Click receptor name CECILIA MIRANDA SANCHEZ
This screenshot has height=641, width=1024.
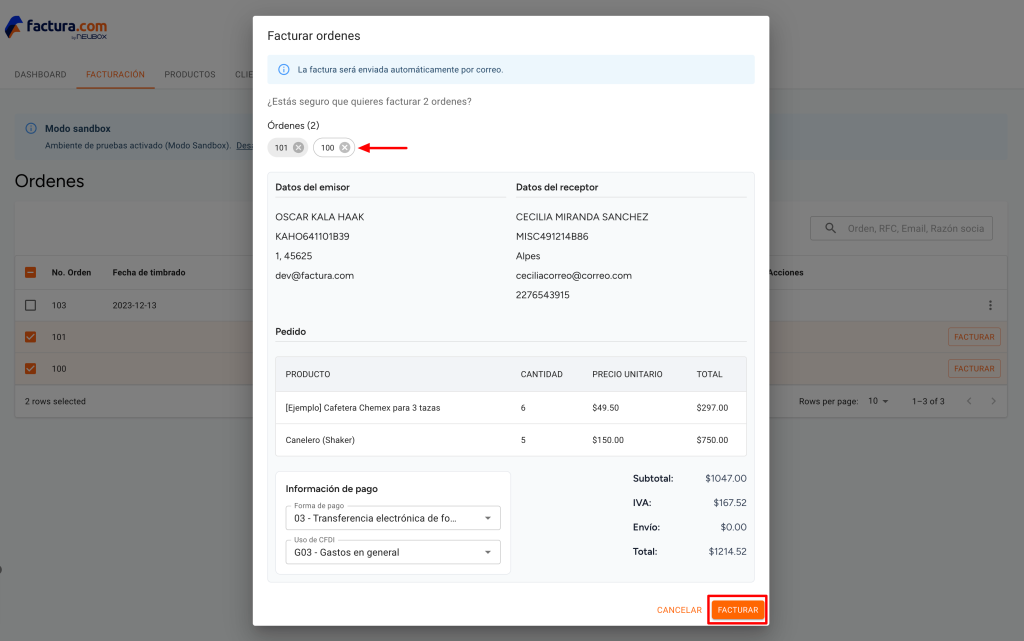[x=582, y=217]
